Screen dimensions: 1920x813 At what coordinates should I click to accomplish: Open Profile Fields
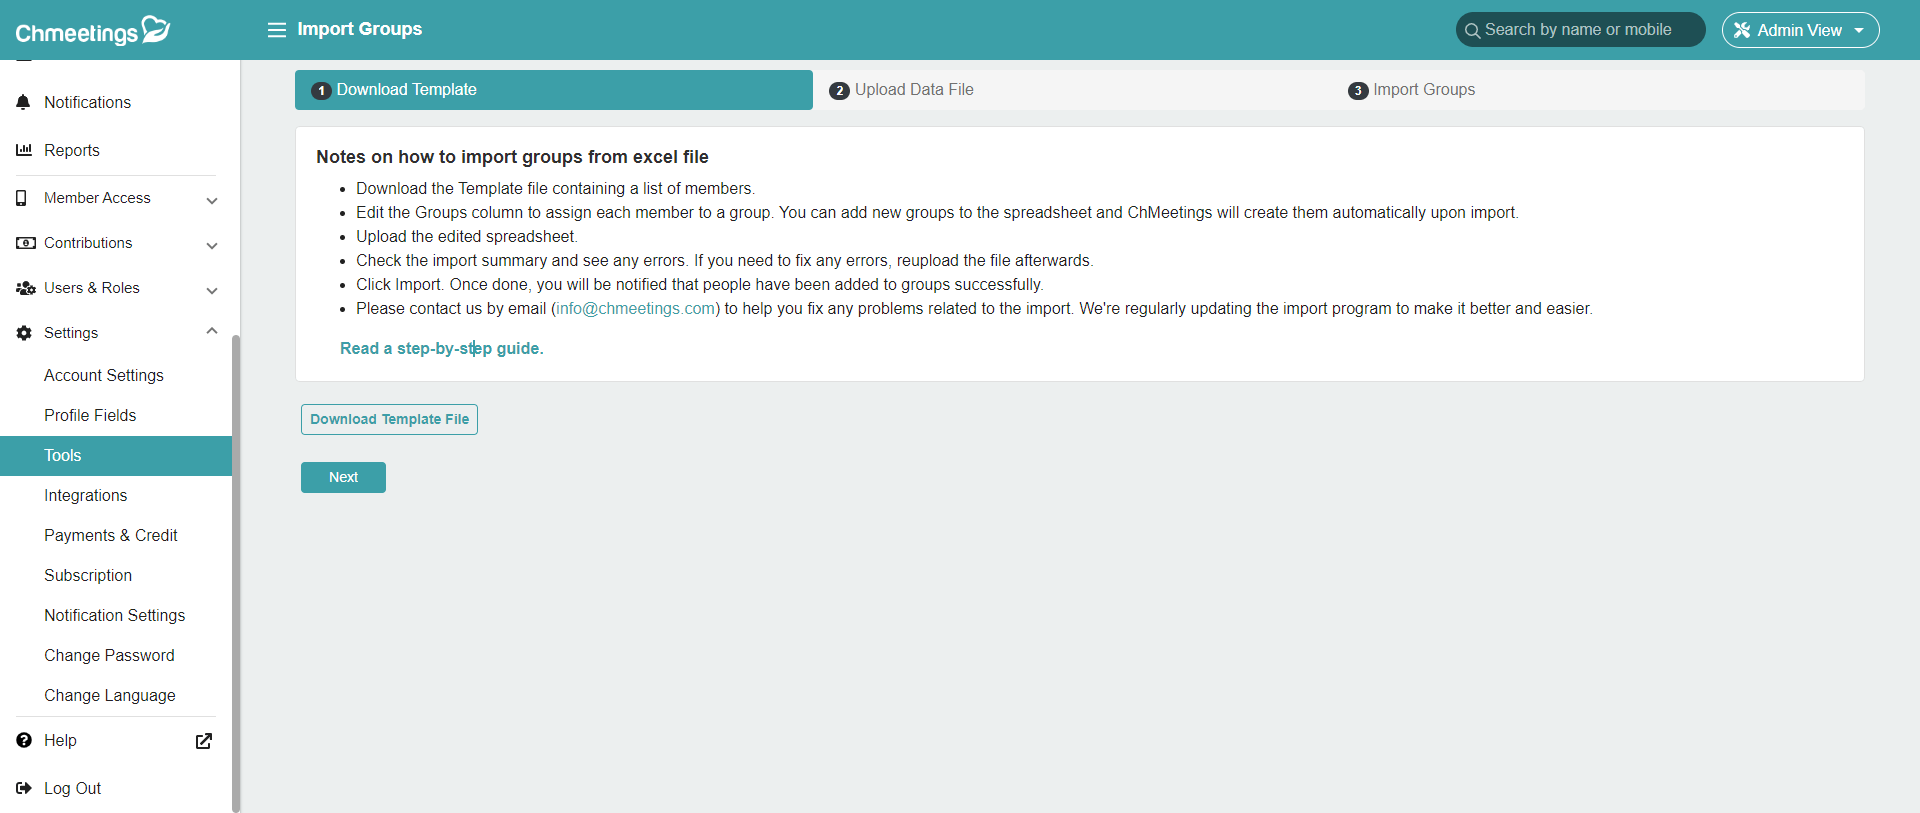[x=90, y=415]
